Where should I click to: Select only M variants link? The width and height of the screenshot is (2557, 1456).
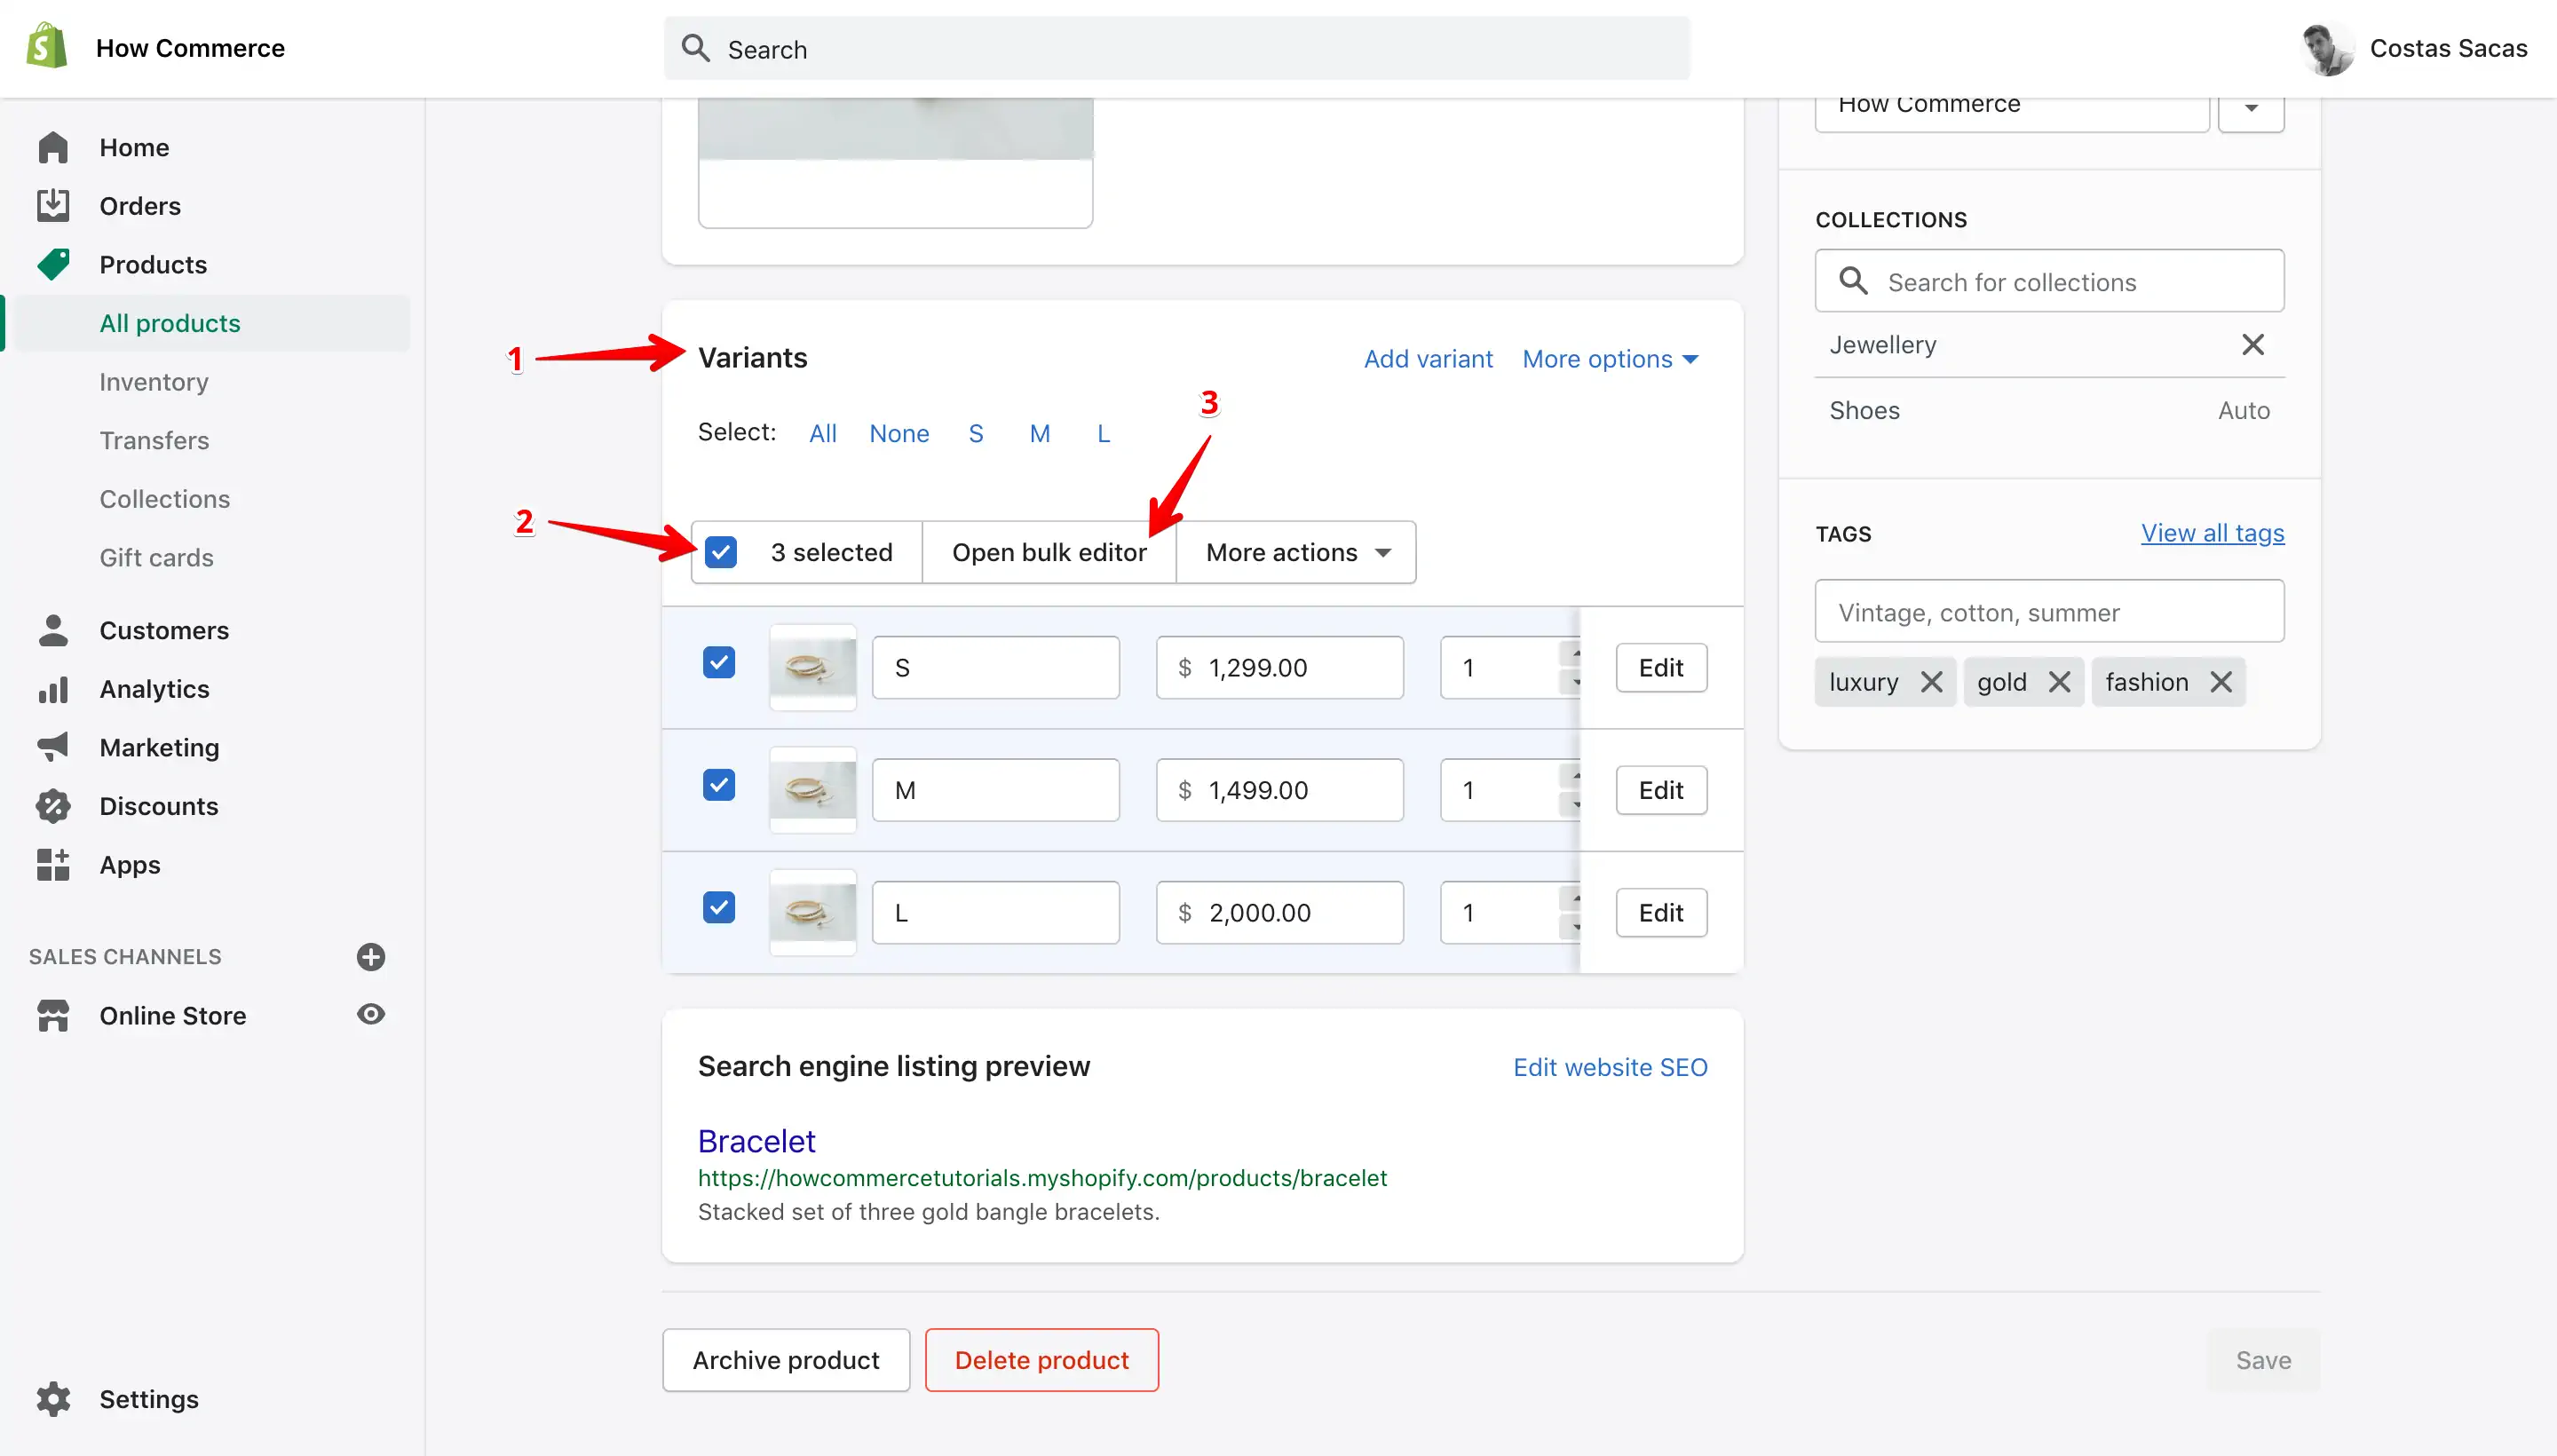click(x=1040, y=433)
